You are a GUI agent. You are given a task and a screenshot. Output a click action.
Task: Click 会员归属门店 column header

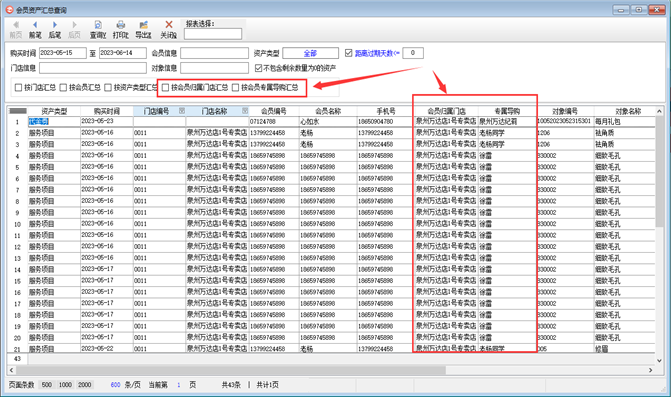[446, 111]
